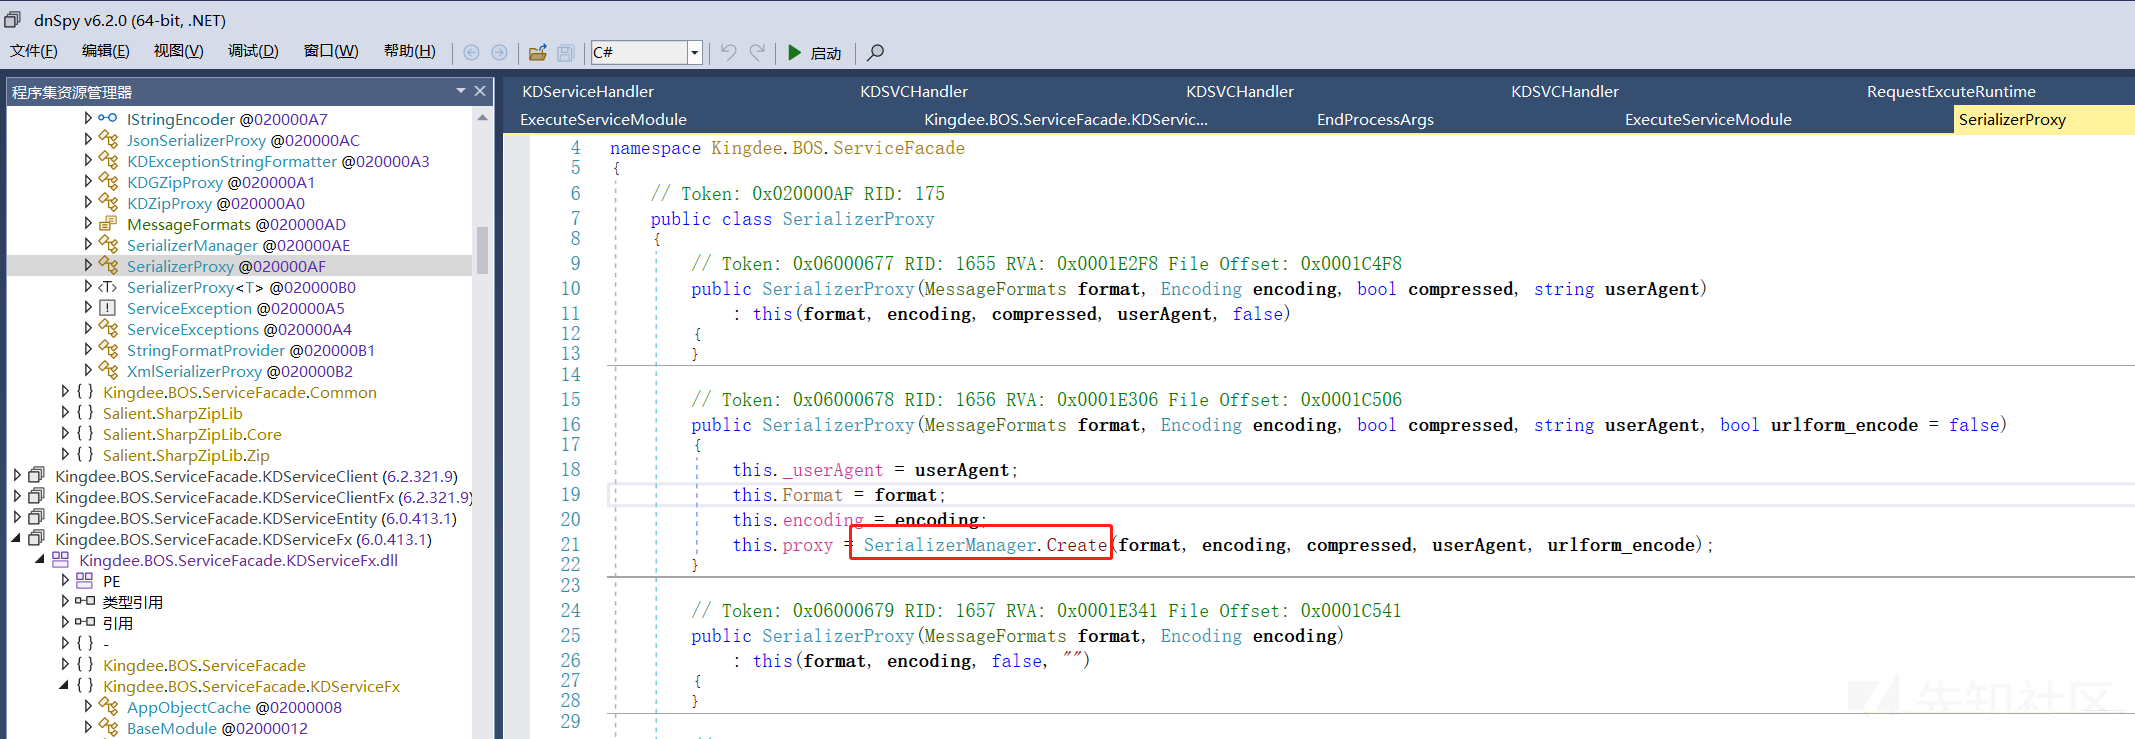The height and width of the screenshot is (739, 2135).
Task: Select KDExceptionStringFormatter class in tree
Action: click(278, 161)
